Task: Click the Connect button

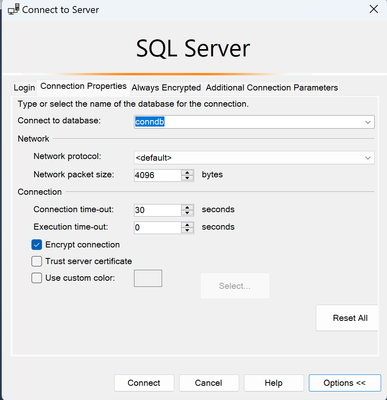Action: [144, 383]
